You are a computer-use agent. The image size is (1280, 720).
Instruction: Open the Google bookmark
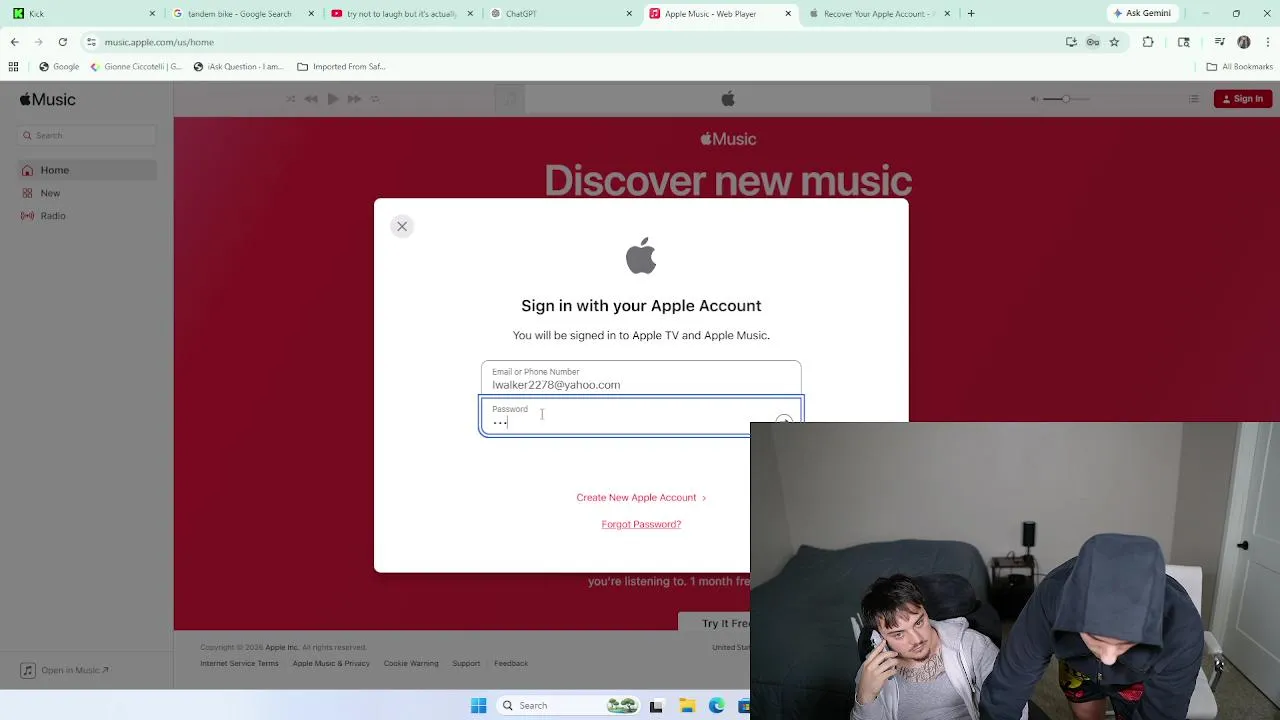point(59,67)
